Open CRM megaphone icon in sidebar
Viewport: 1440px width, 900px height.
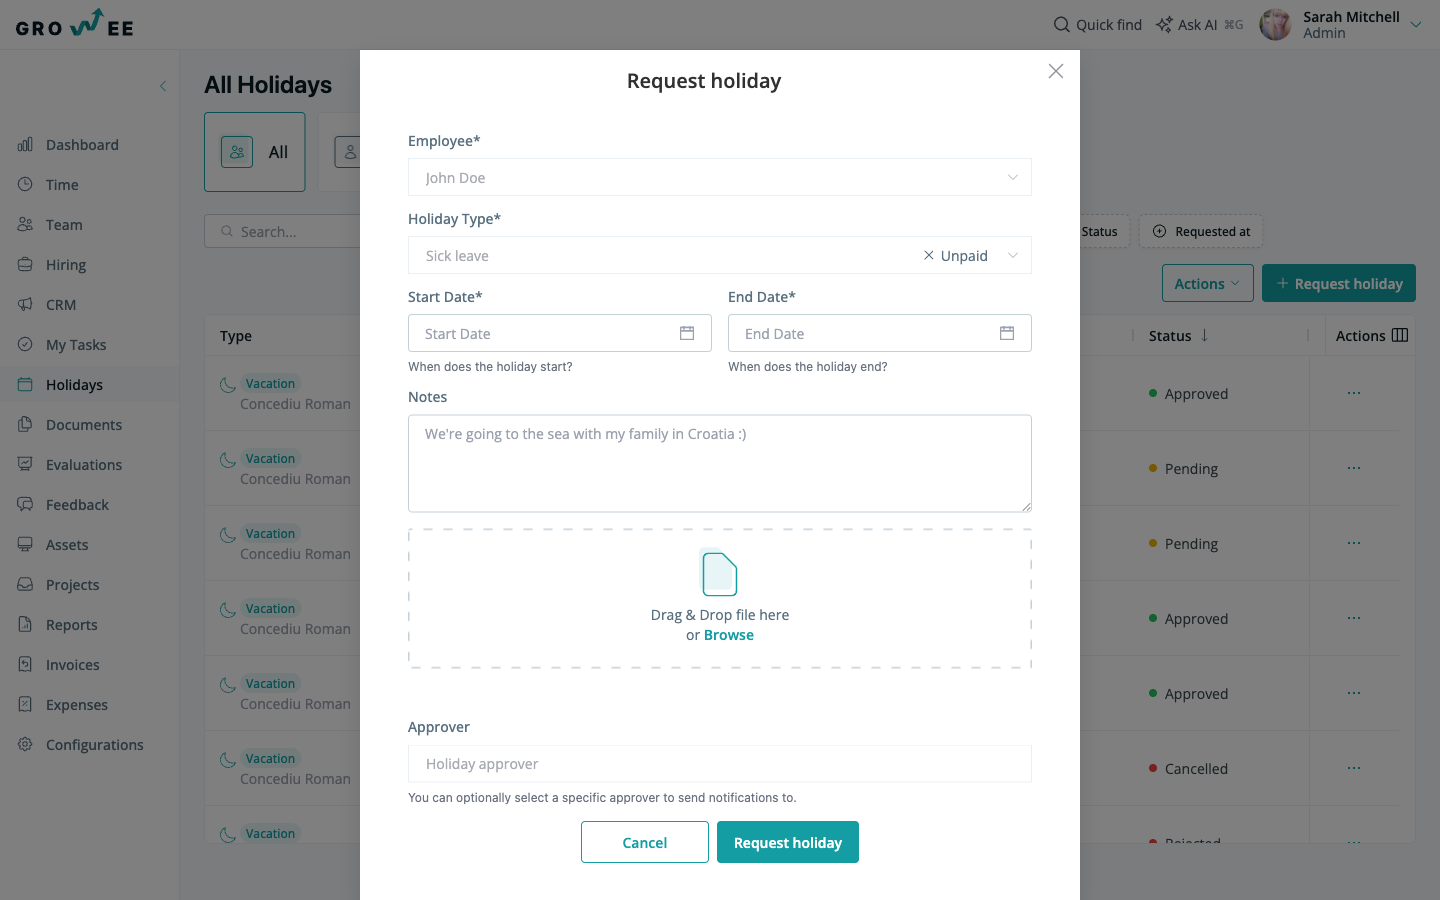25,305
